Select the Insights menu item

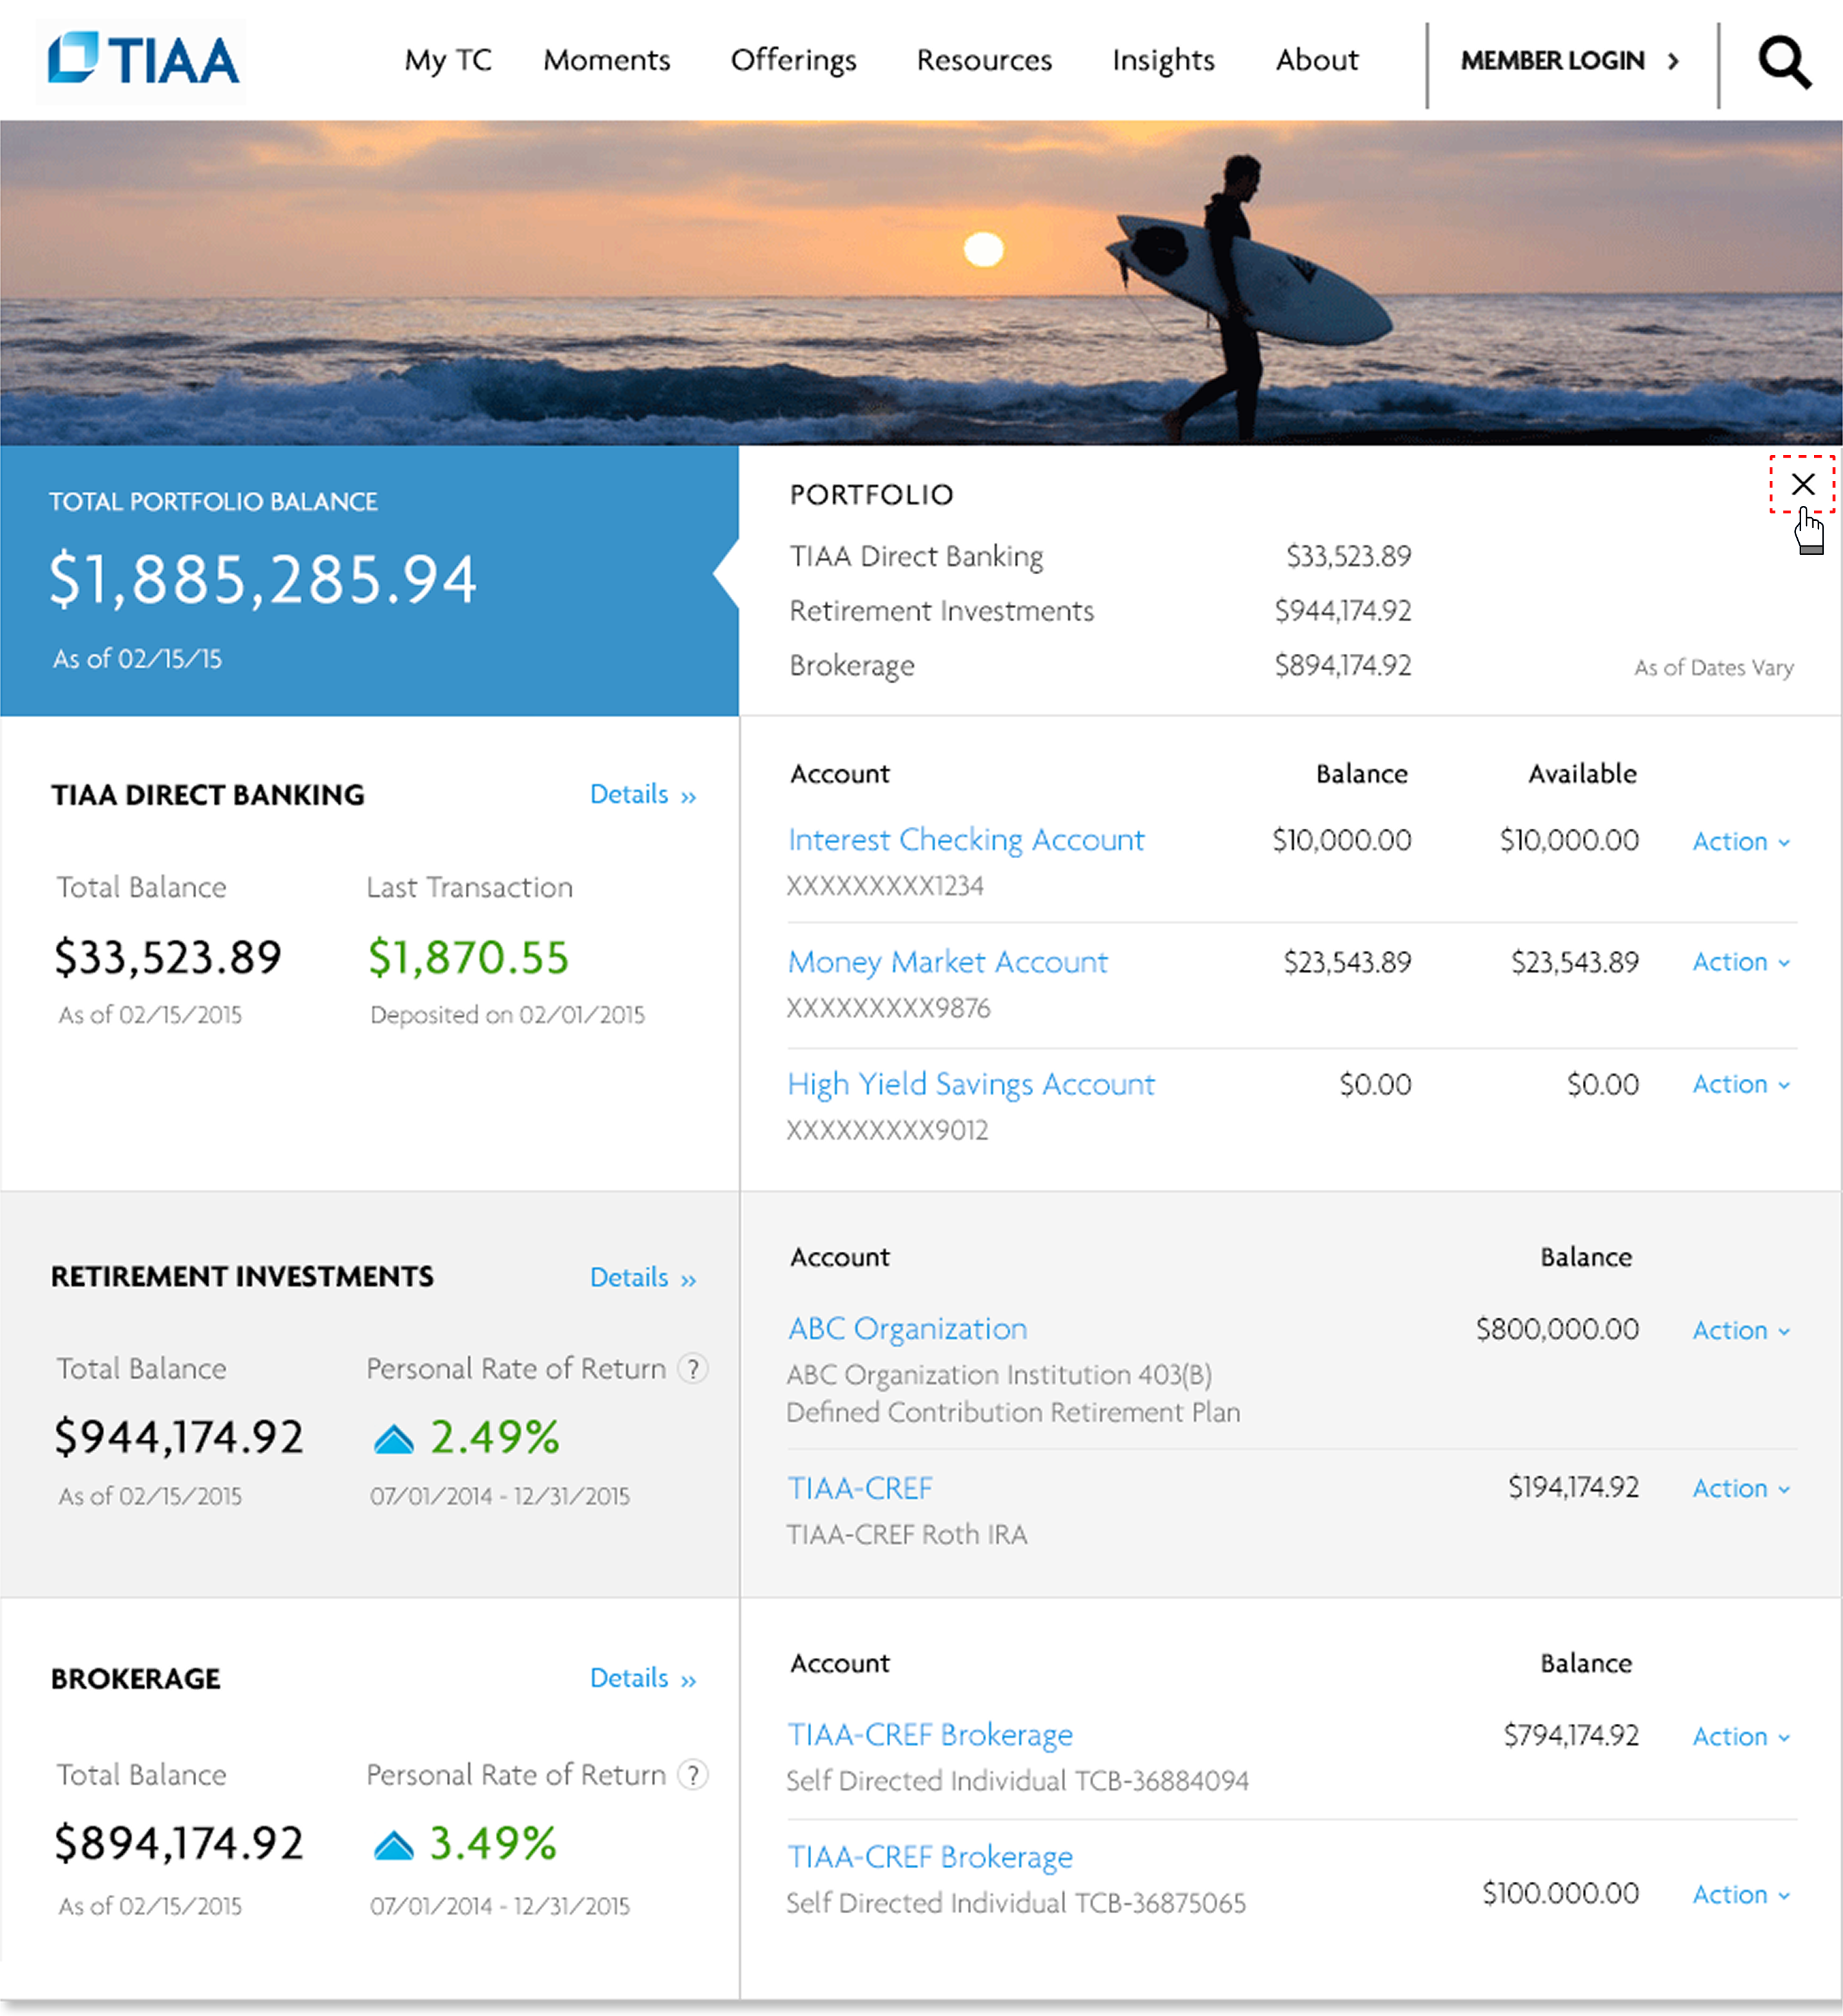(x=1162, y=60)
